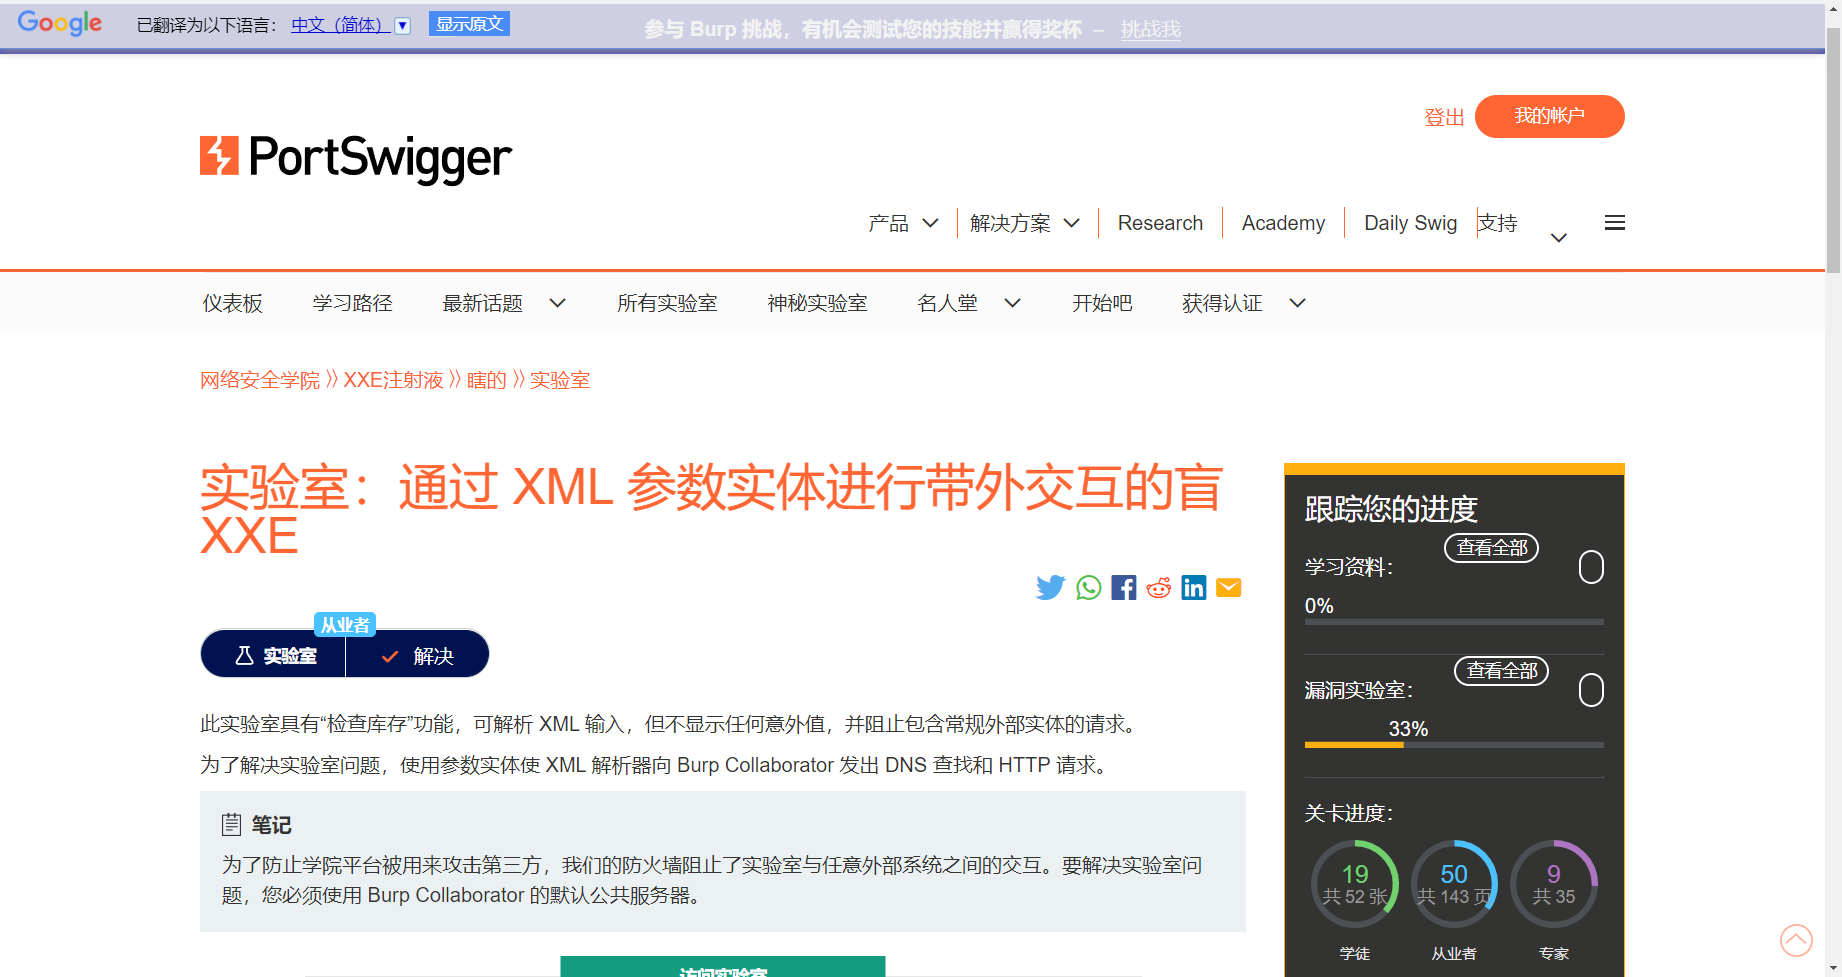Open the 获得认证 nav item
The height and width of the screenshot is (977, 1842).
coord(1222,303)
